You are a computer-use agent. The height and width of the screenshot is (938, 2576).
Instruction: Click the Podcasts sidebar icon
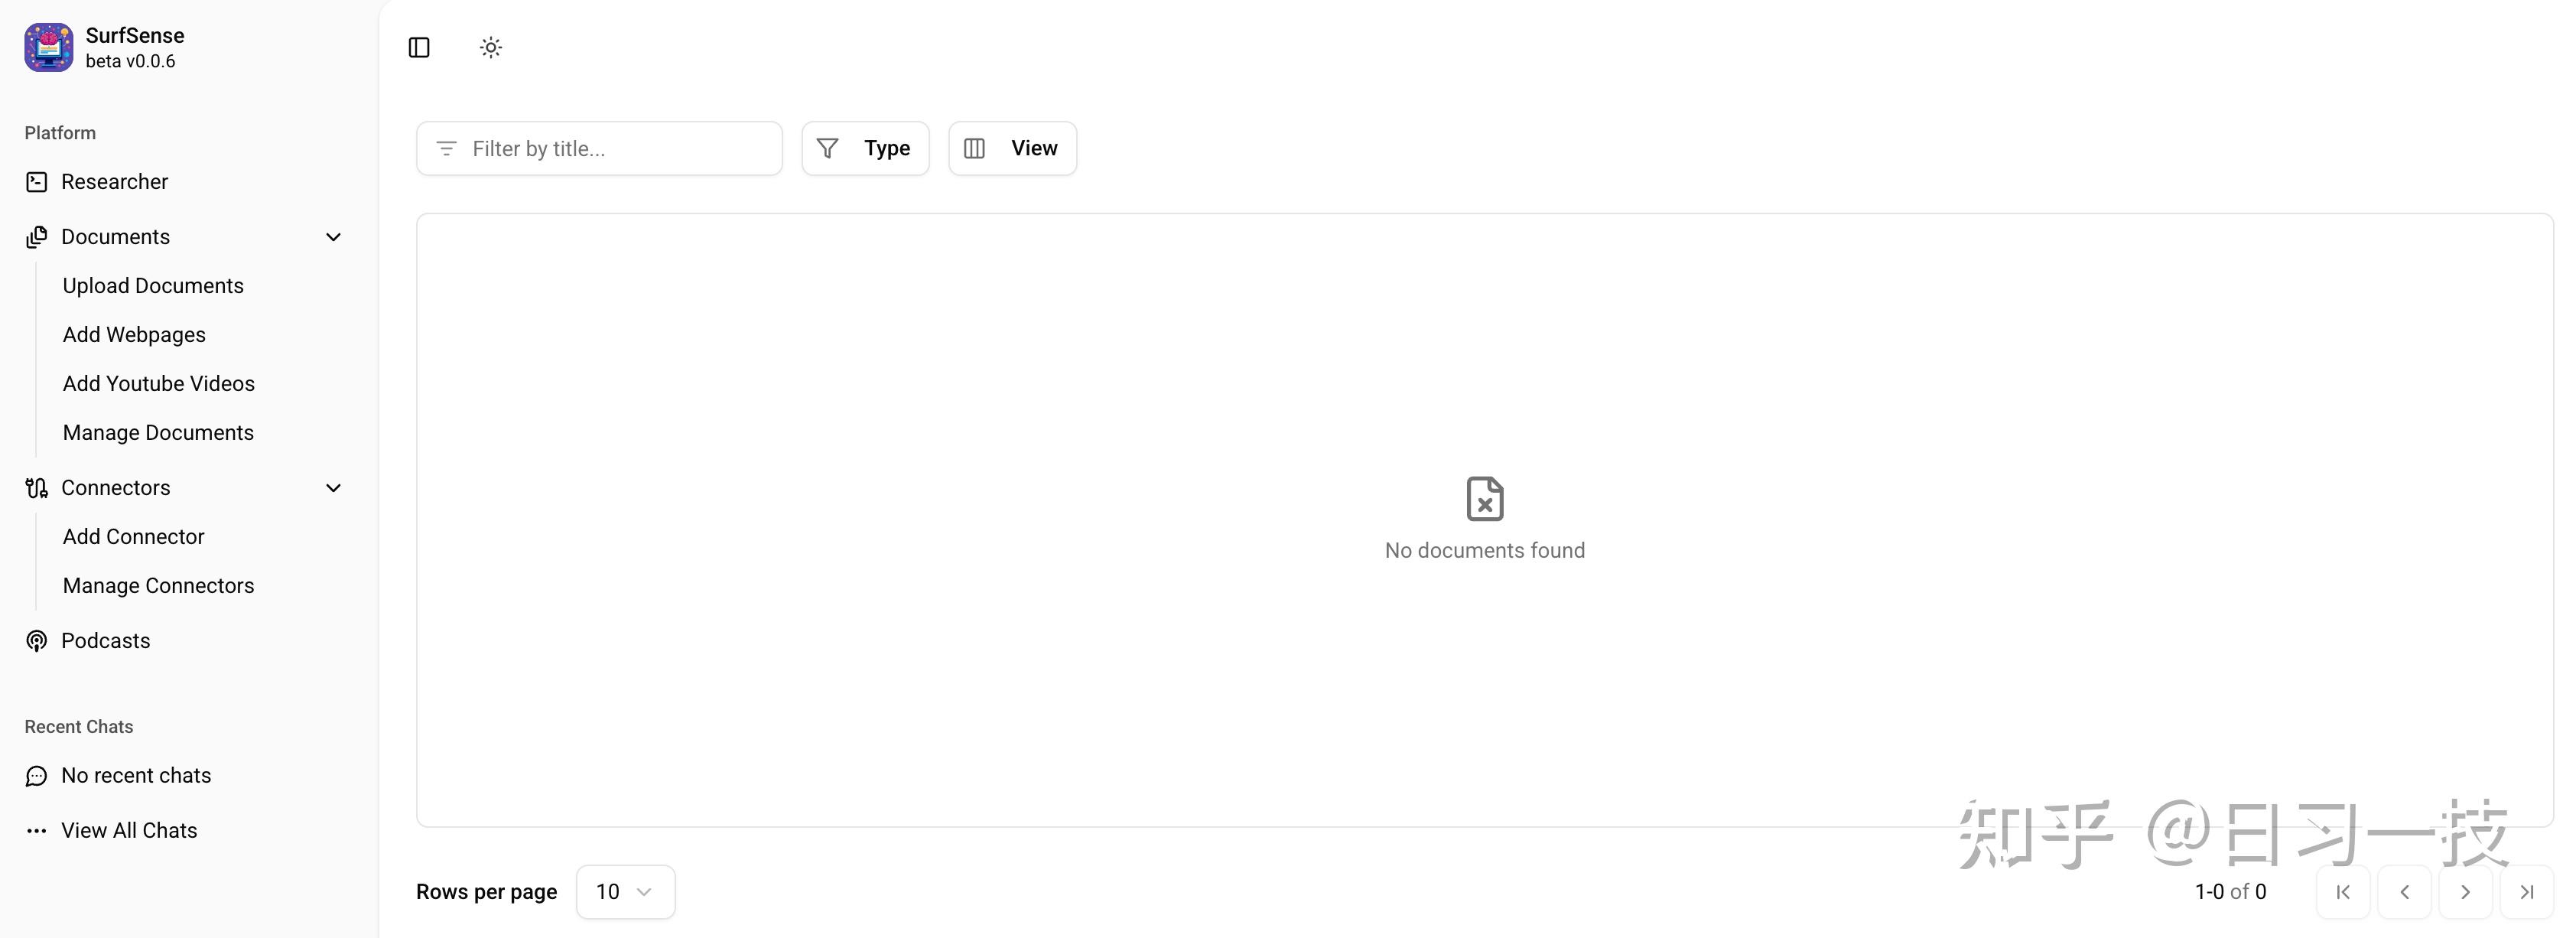37,641
